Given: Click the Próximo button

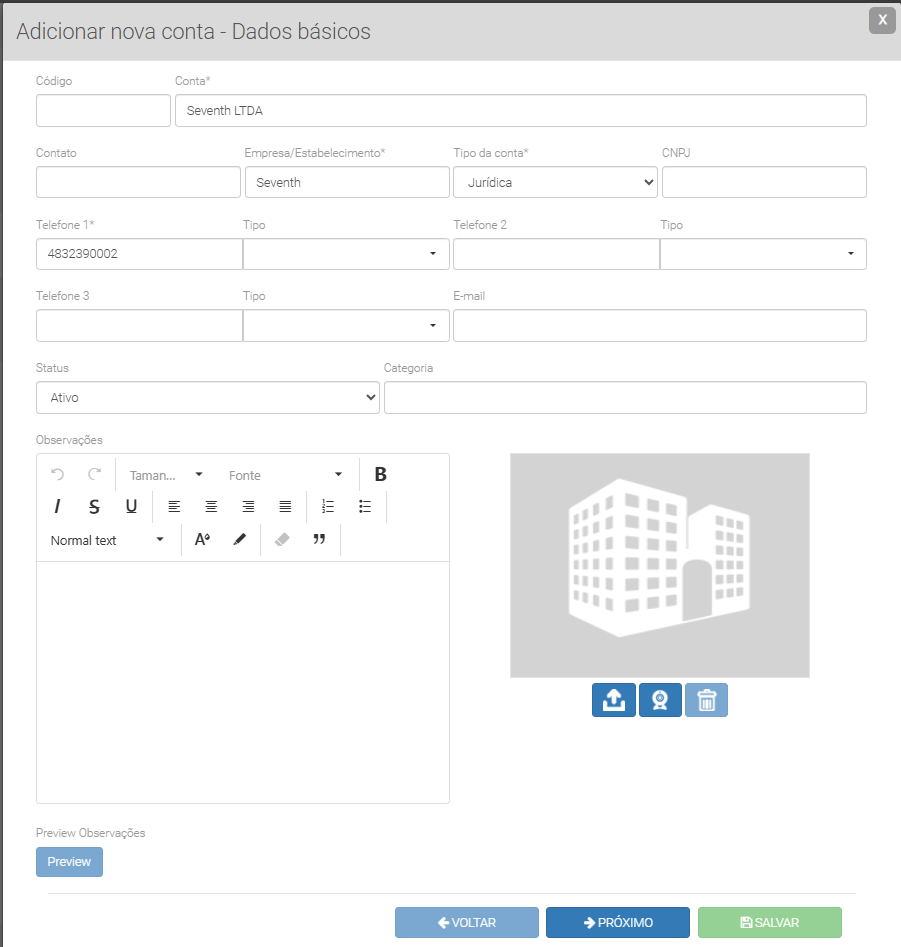Looking at the screenshot, I should coord(617,922).
